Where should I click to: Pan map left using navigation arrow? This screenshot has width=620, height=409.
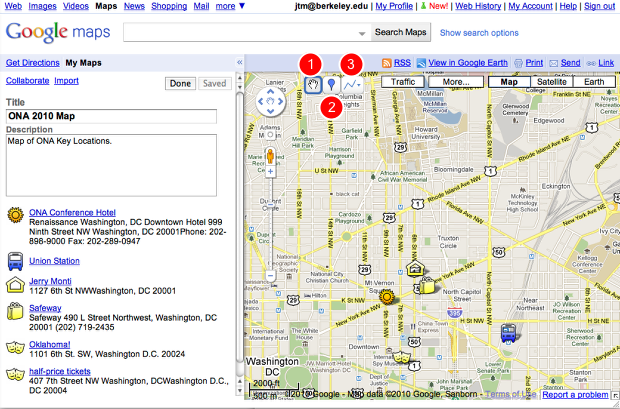click(261, 102)
